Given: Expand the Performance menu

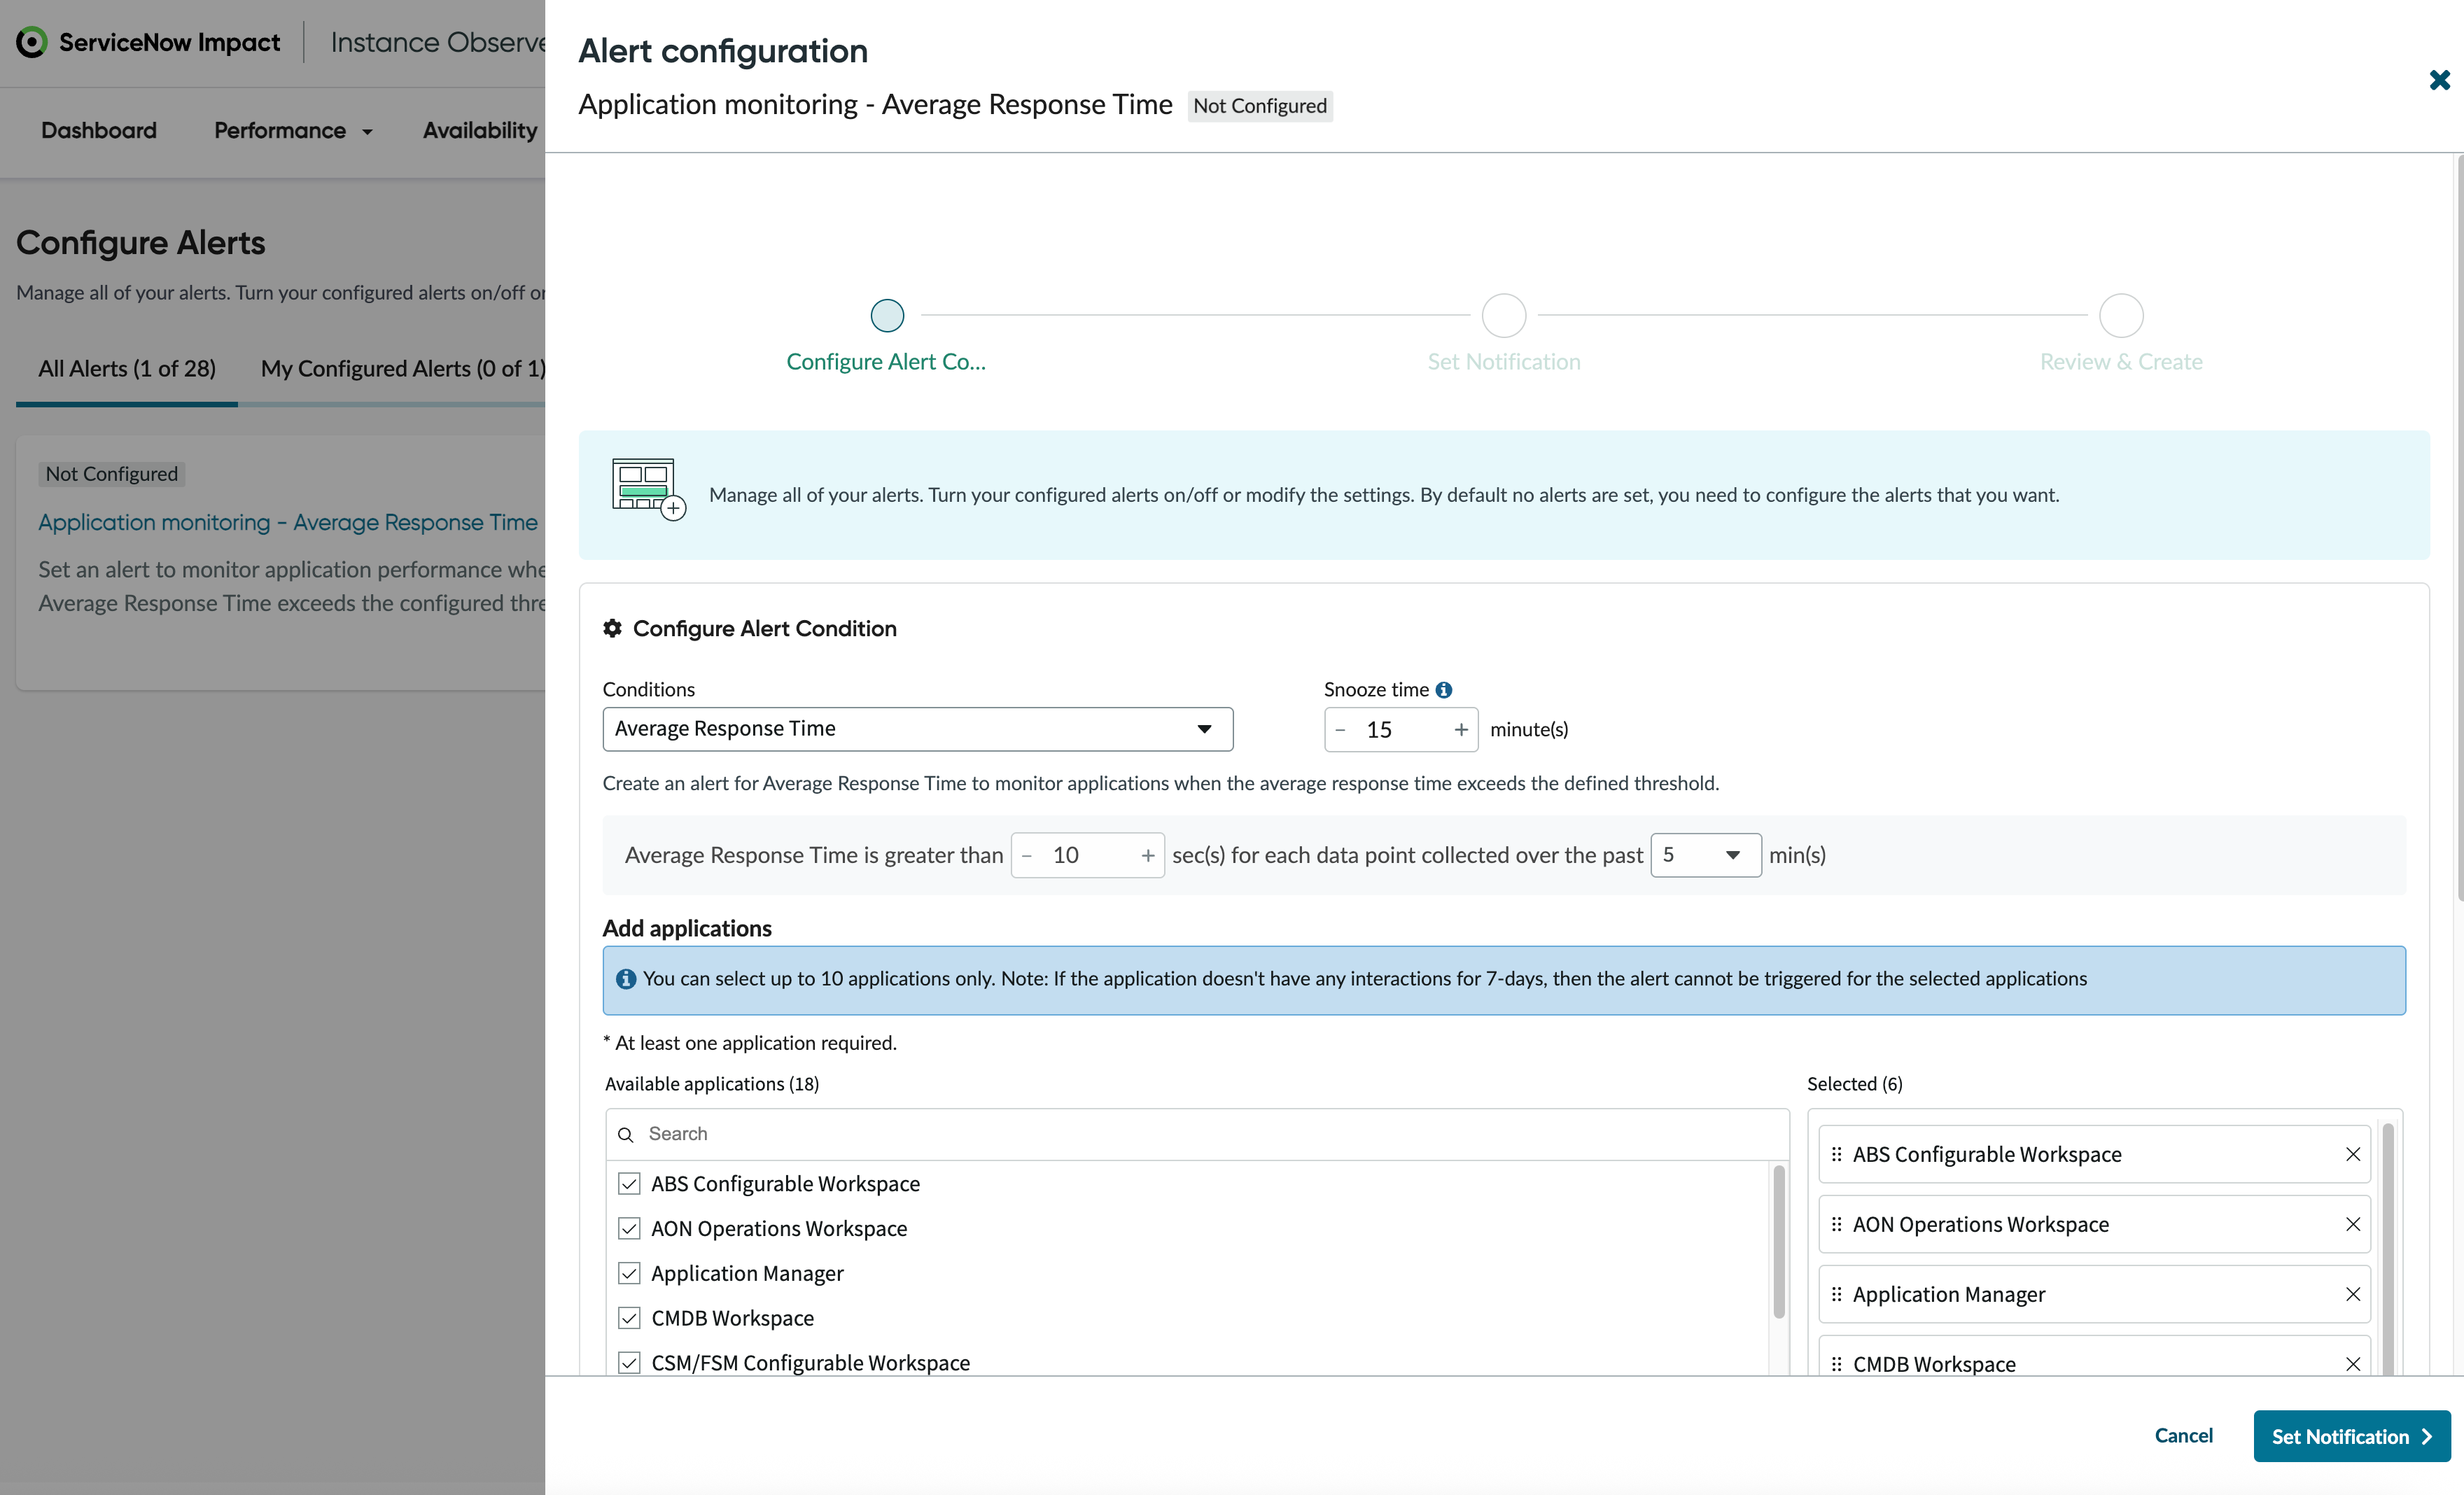Looking at the screenshot, I should pos(293,131).
